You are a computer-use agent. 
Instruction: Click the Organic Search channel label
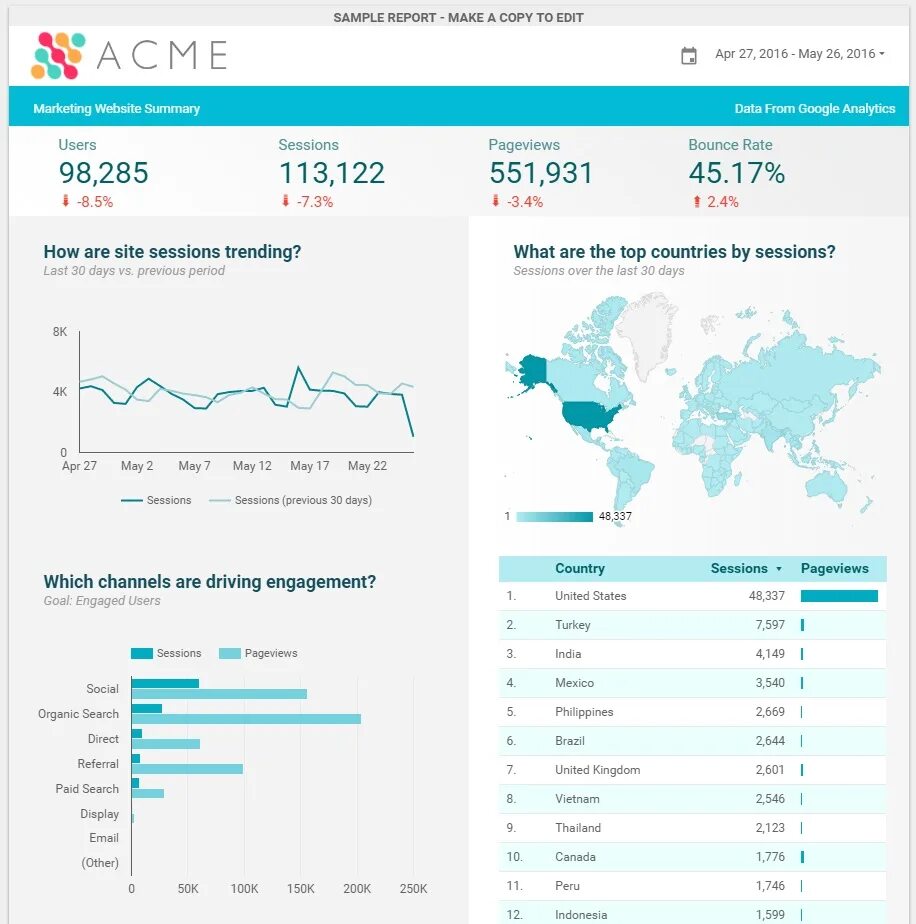click(78, 714)
